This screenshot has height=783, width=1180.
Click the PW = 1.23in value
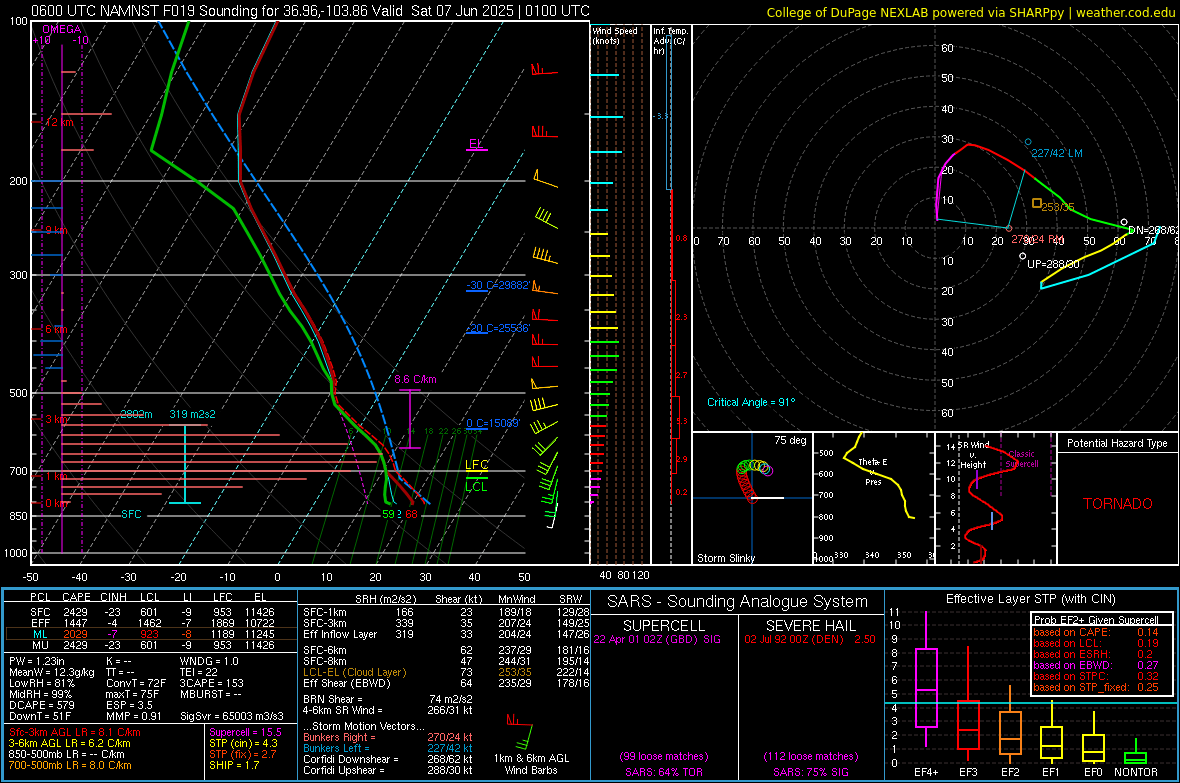pyautogui.click(x=38, y=661)
